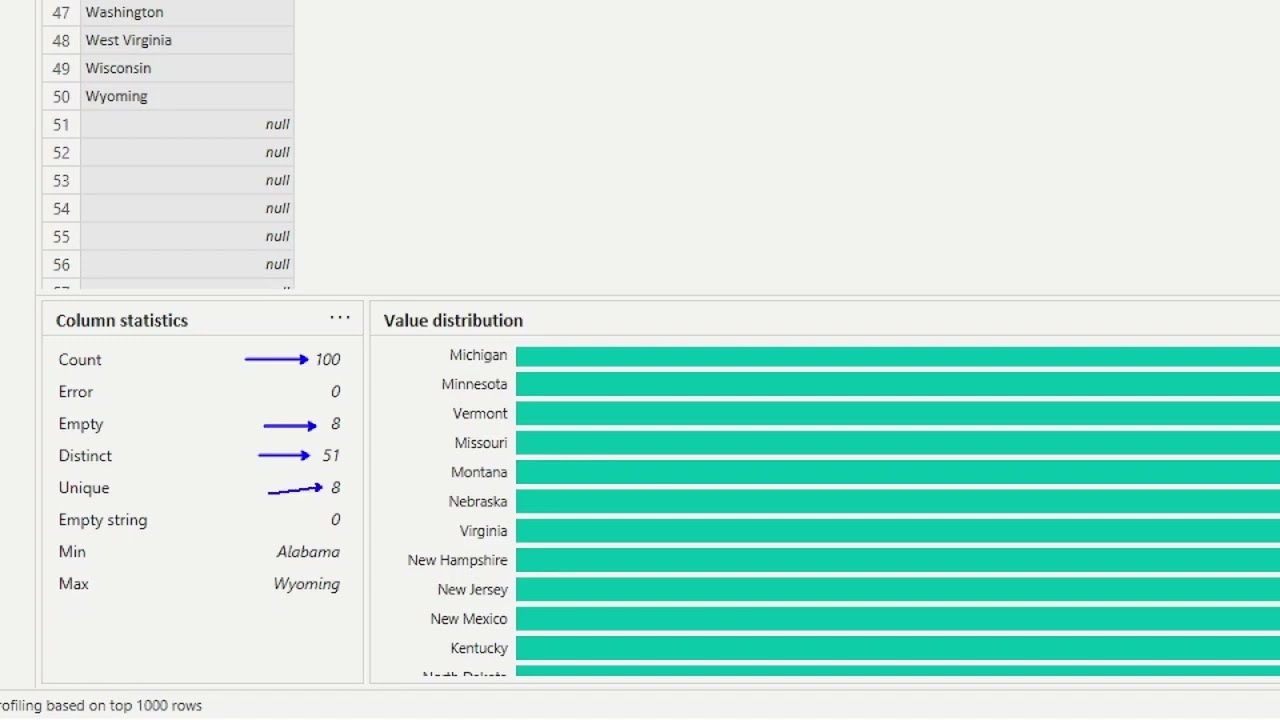Click the New Mexico bar in chart
Viewport: 1280px width, 720px height.
coord(898,619)
